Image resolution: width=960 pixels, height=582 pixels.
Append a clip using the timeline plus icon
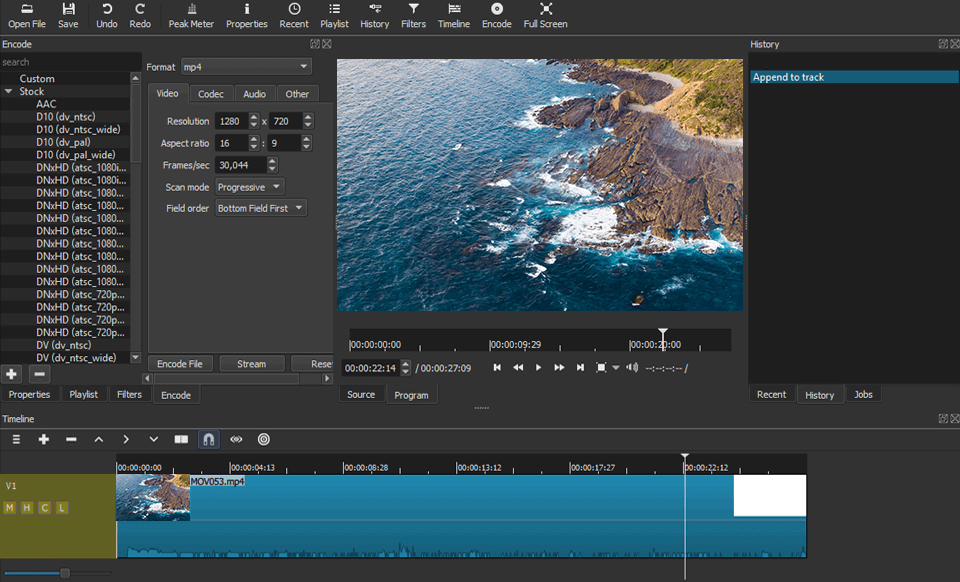pos(44,439)
